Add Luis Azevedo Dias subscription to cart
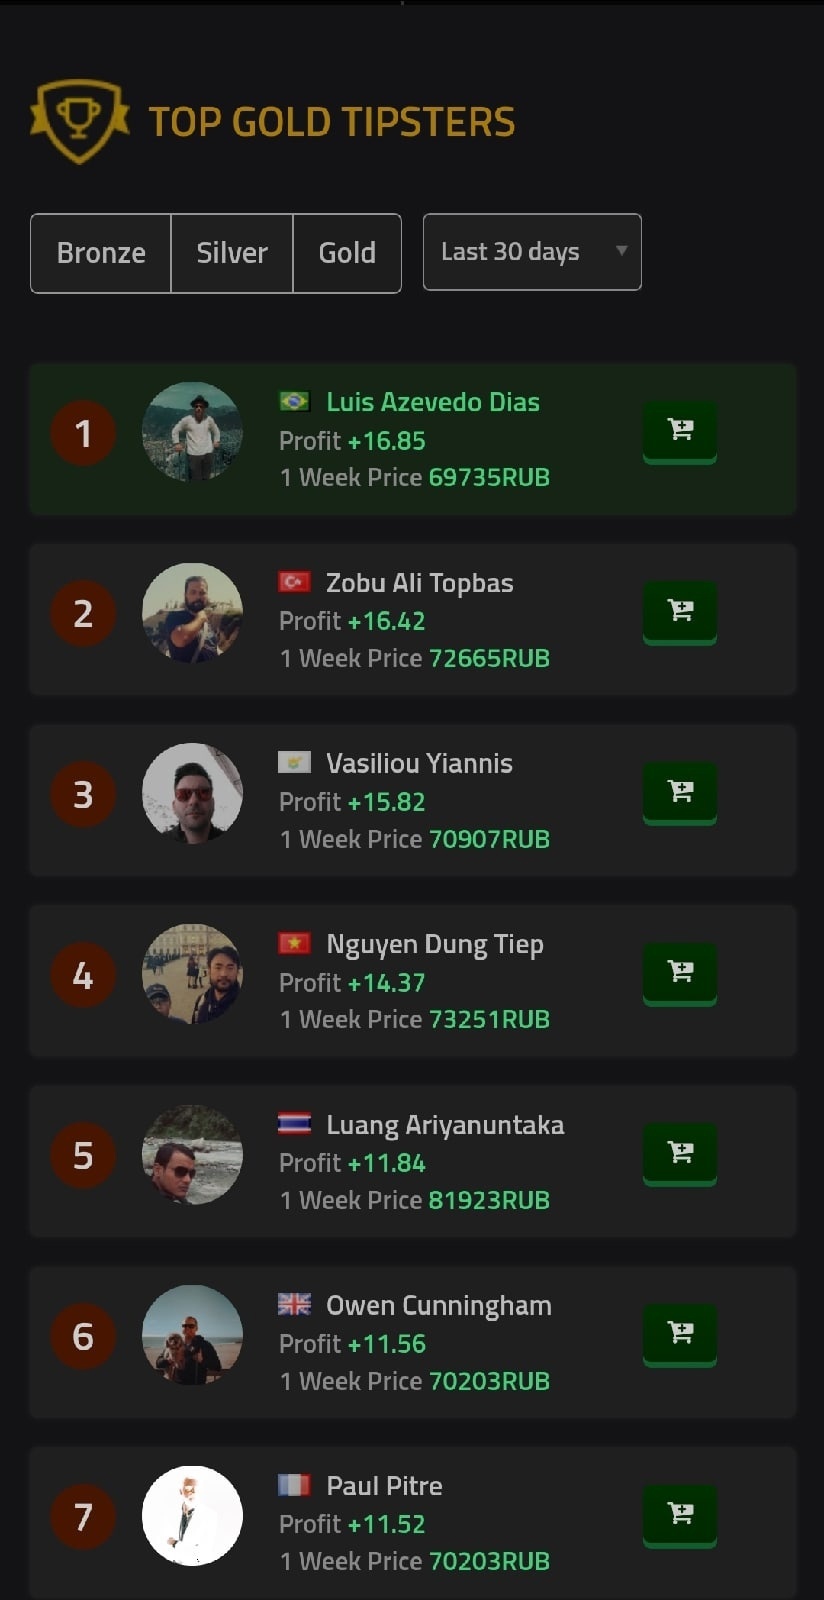 click(680, 431)
